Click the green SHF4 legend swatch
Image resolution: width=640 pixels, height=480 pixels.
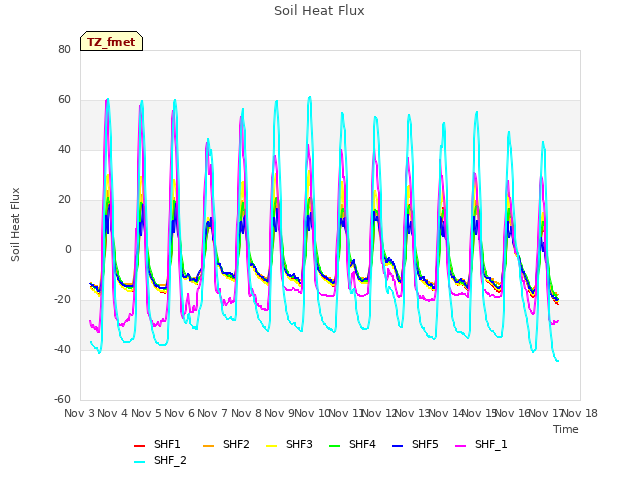(334, 446)
